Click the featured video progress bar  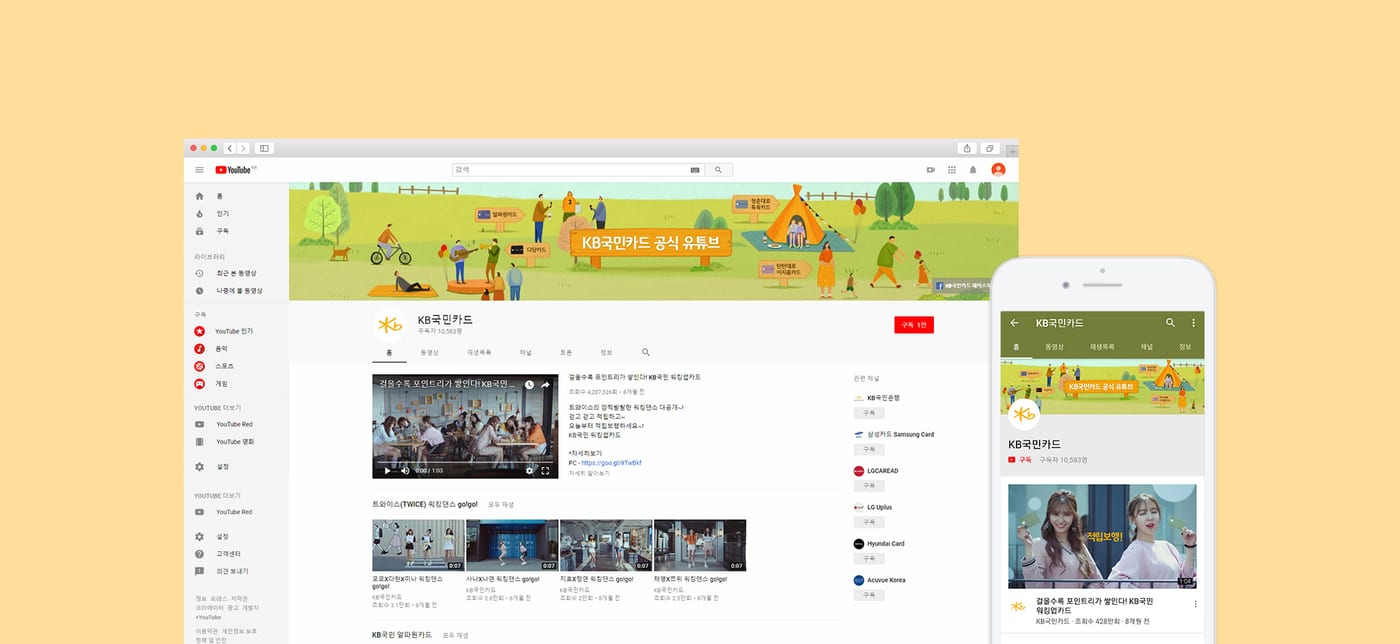(465, 462)
